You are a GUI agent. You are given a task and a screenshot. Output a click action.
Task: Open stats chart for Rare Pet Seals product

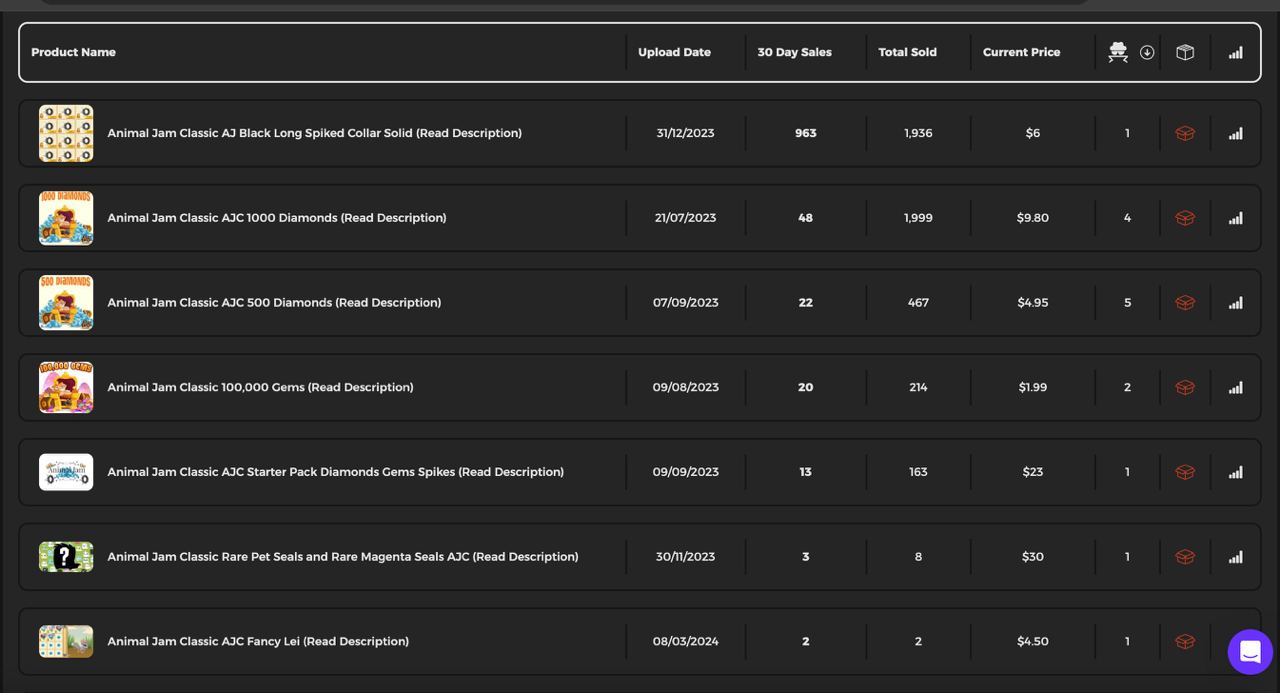(1236, 557)
